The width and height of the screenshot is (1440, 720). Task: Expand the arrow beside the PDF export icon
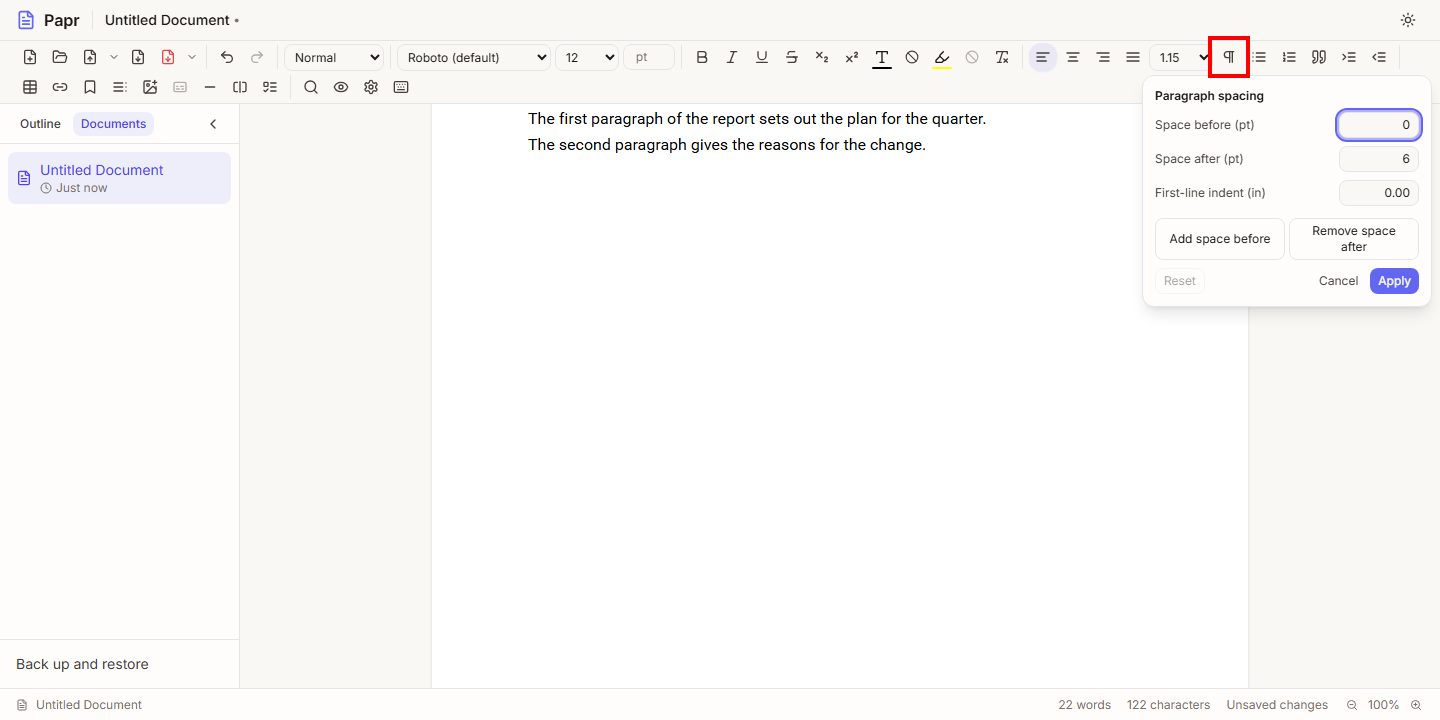(x=192, y=57)
